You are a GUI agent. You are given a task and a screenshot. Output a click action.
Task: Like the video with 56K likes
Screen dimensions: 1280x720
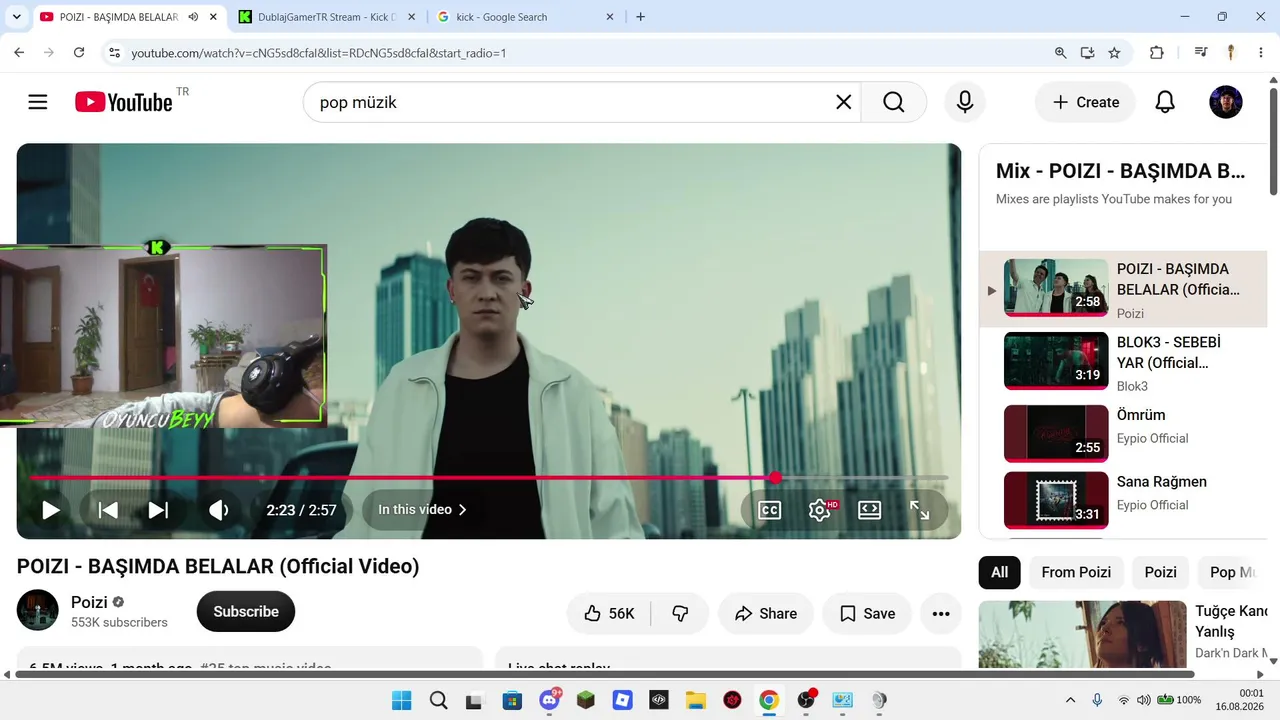(609, 613)
